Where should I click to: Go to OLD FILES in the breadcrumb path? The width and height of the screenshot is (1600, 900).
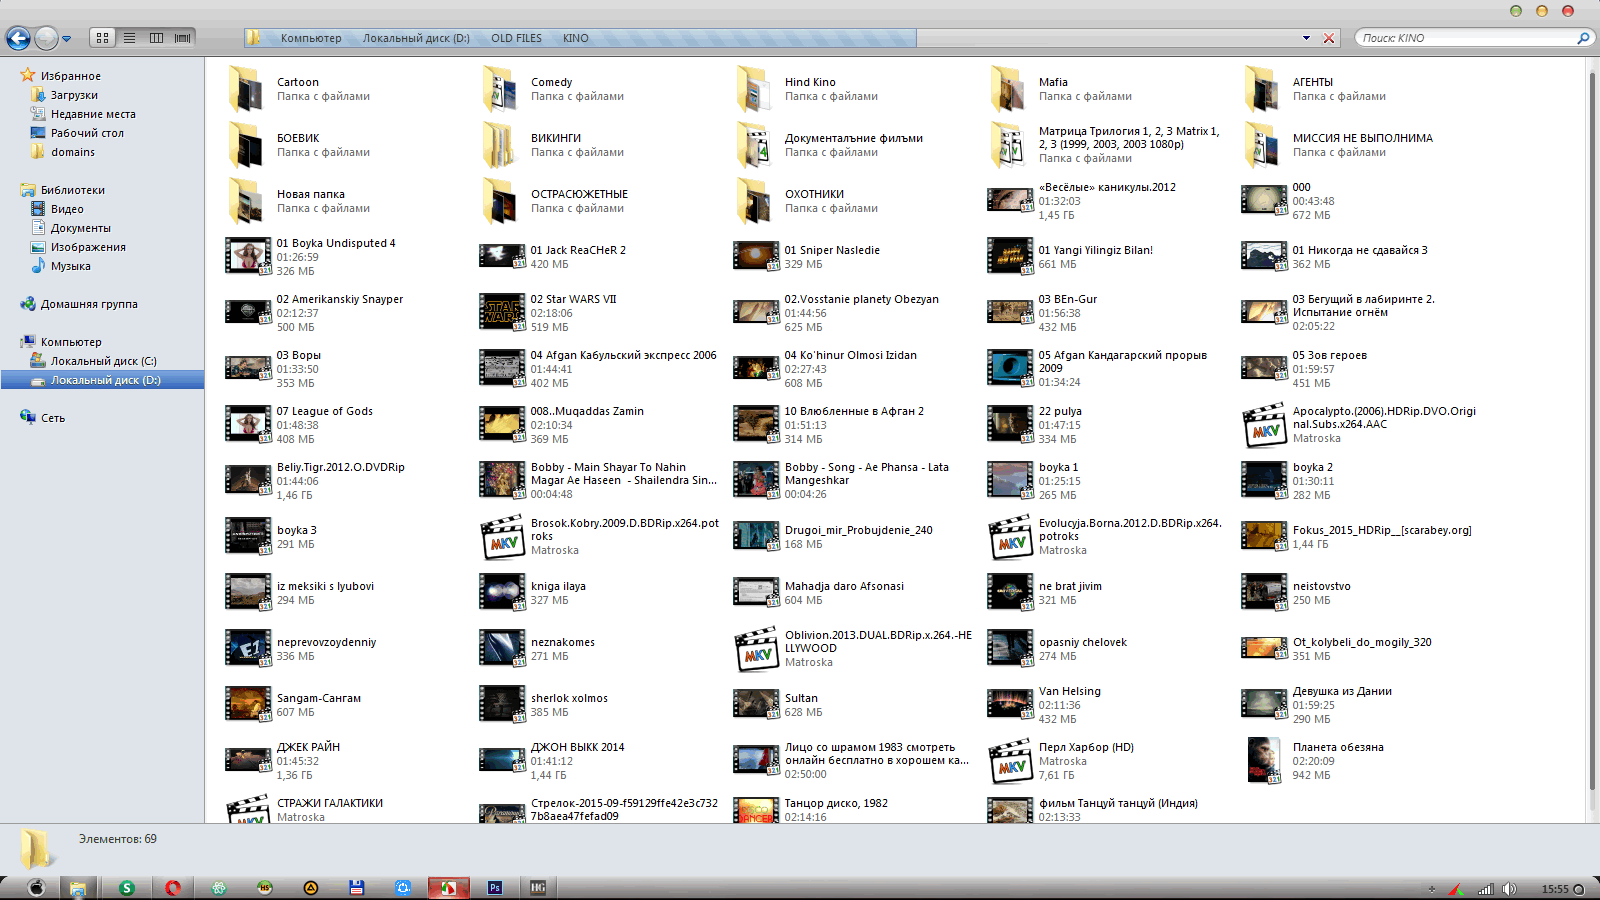(x=516, y=38)
